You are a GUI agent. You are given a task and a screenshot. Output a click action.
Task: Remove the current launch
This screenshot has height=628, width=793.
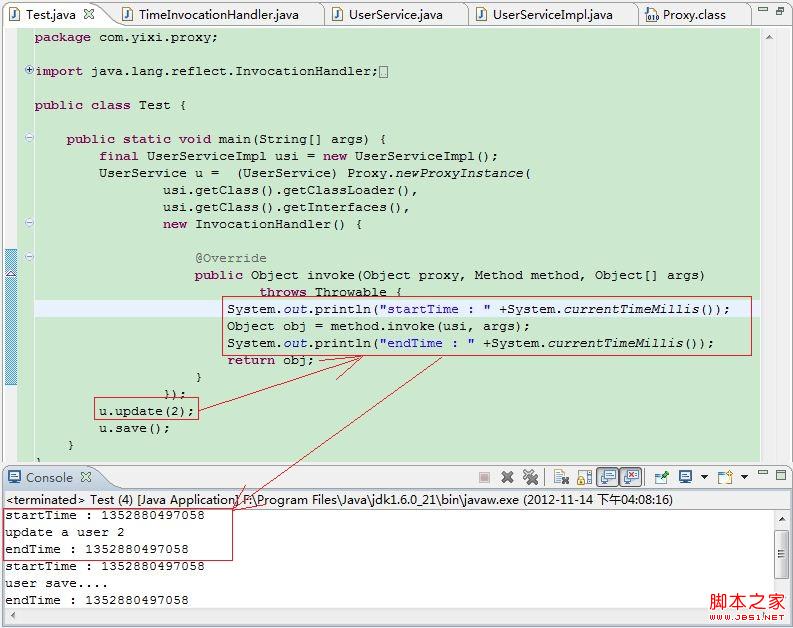point(507,477)
